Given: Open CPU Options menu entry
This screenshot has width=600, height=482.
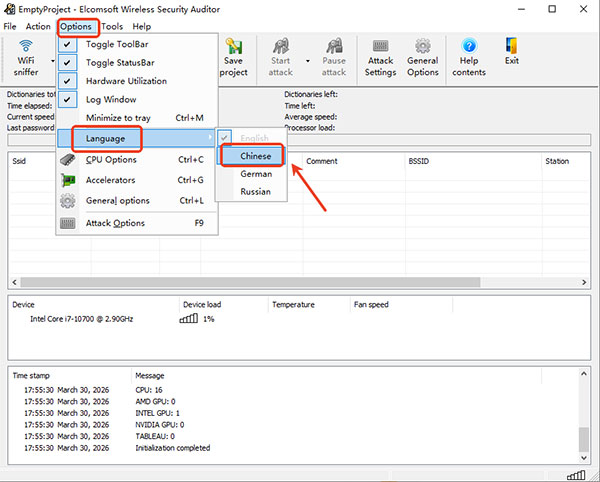Looking at the screenshot, I should coord(138,160).
